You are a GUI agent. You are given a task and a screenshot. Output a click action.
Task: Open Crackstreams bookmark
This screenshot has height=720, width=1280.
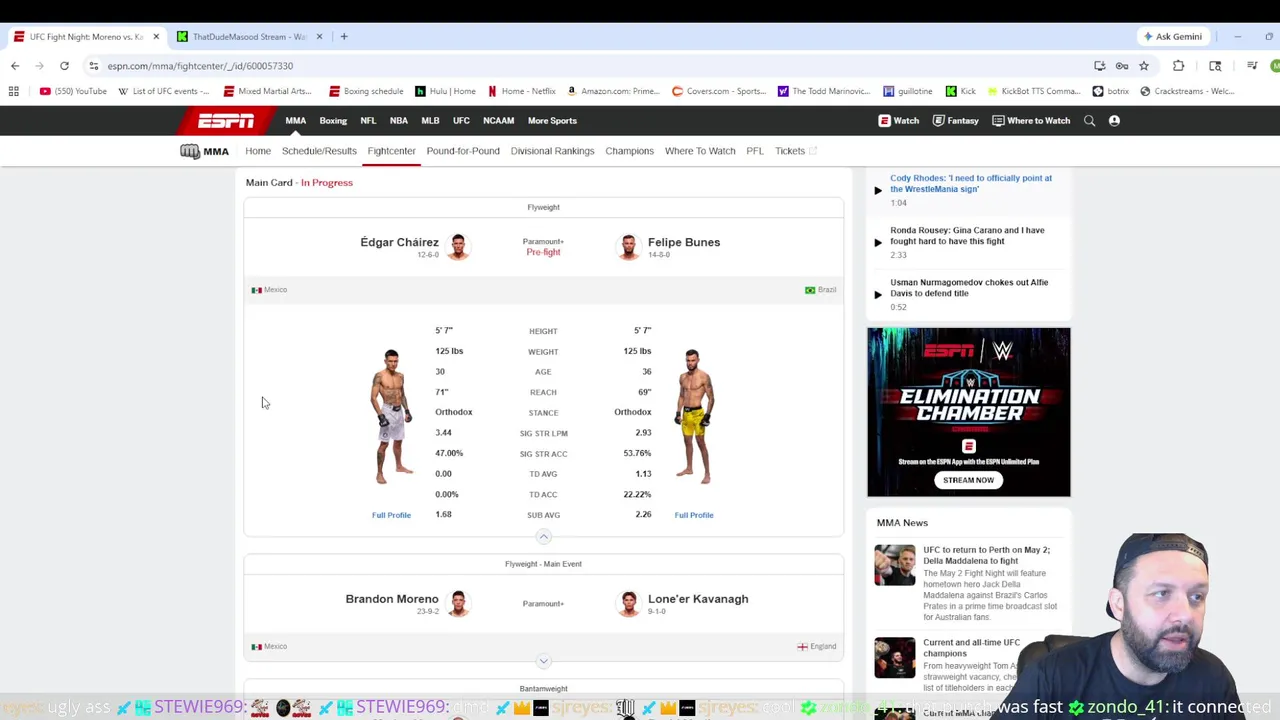point(1187,91)
